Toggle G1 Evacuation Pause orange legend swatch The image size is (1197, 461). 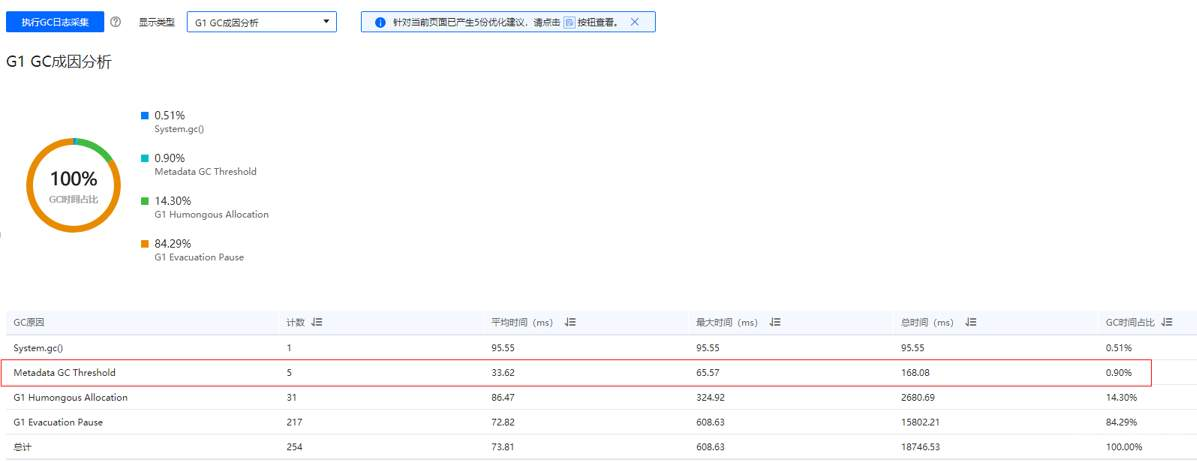[x=146, y=244]
